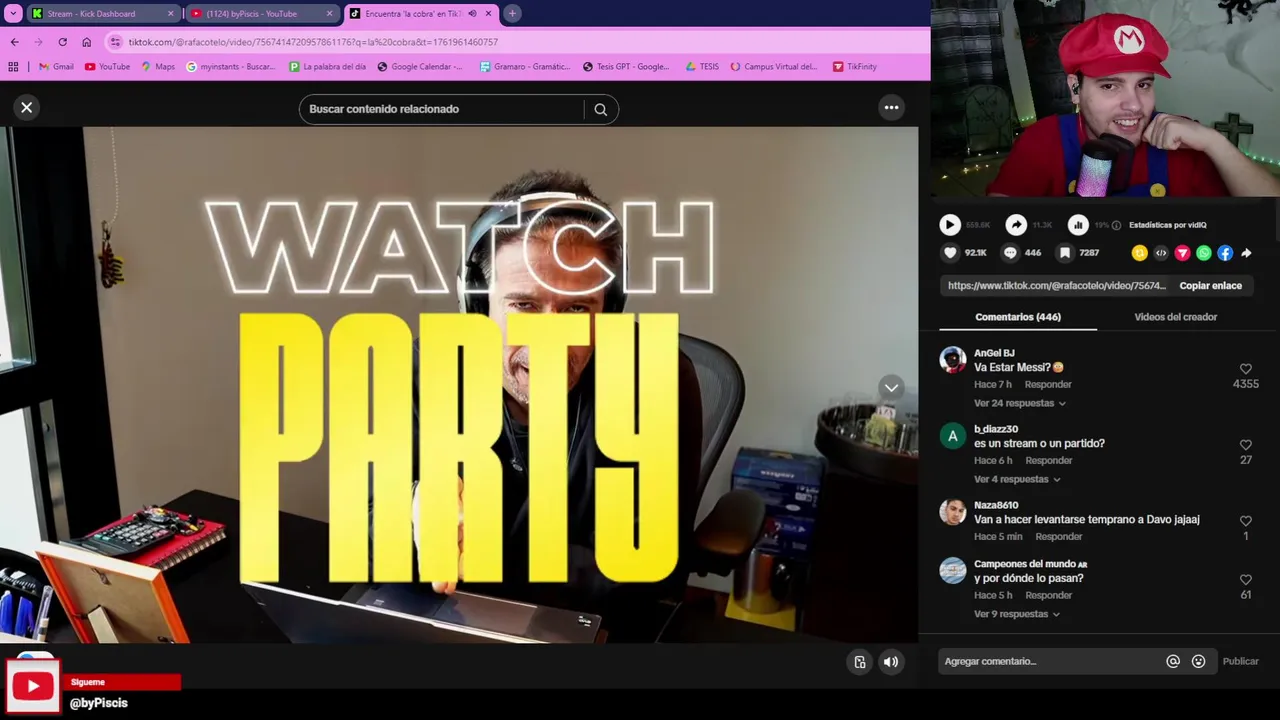This screenshot has width=1280, height=720.
Task: Open AnGel BJ's profile avatar
Action: tap(953, 360)
